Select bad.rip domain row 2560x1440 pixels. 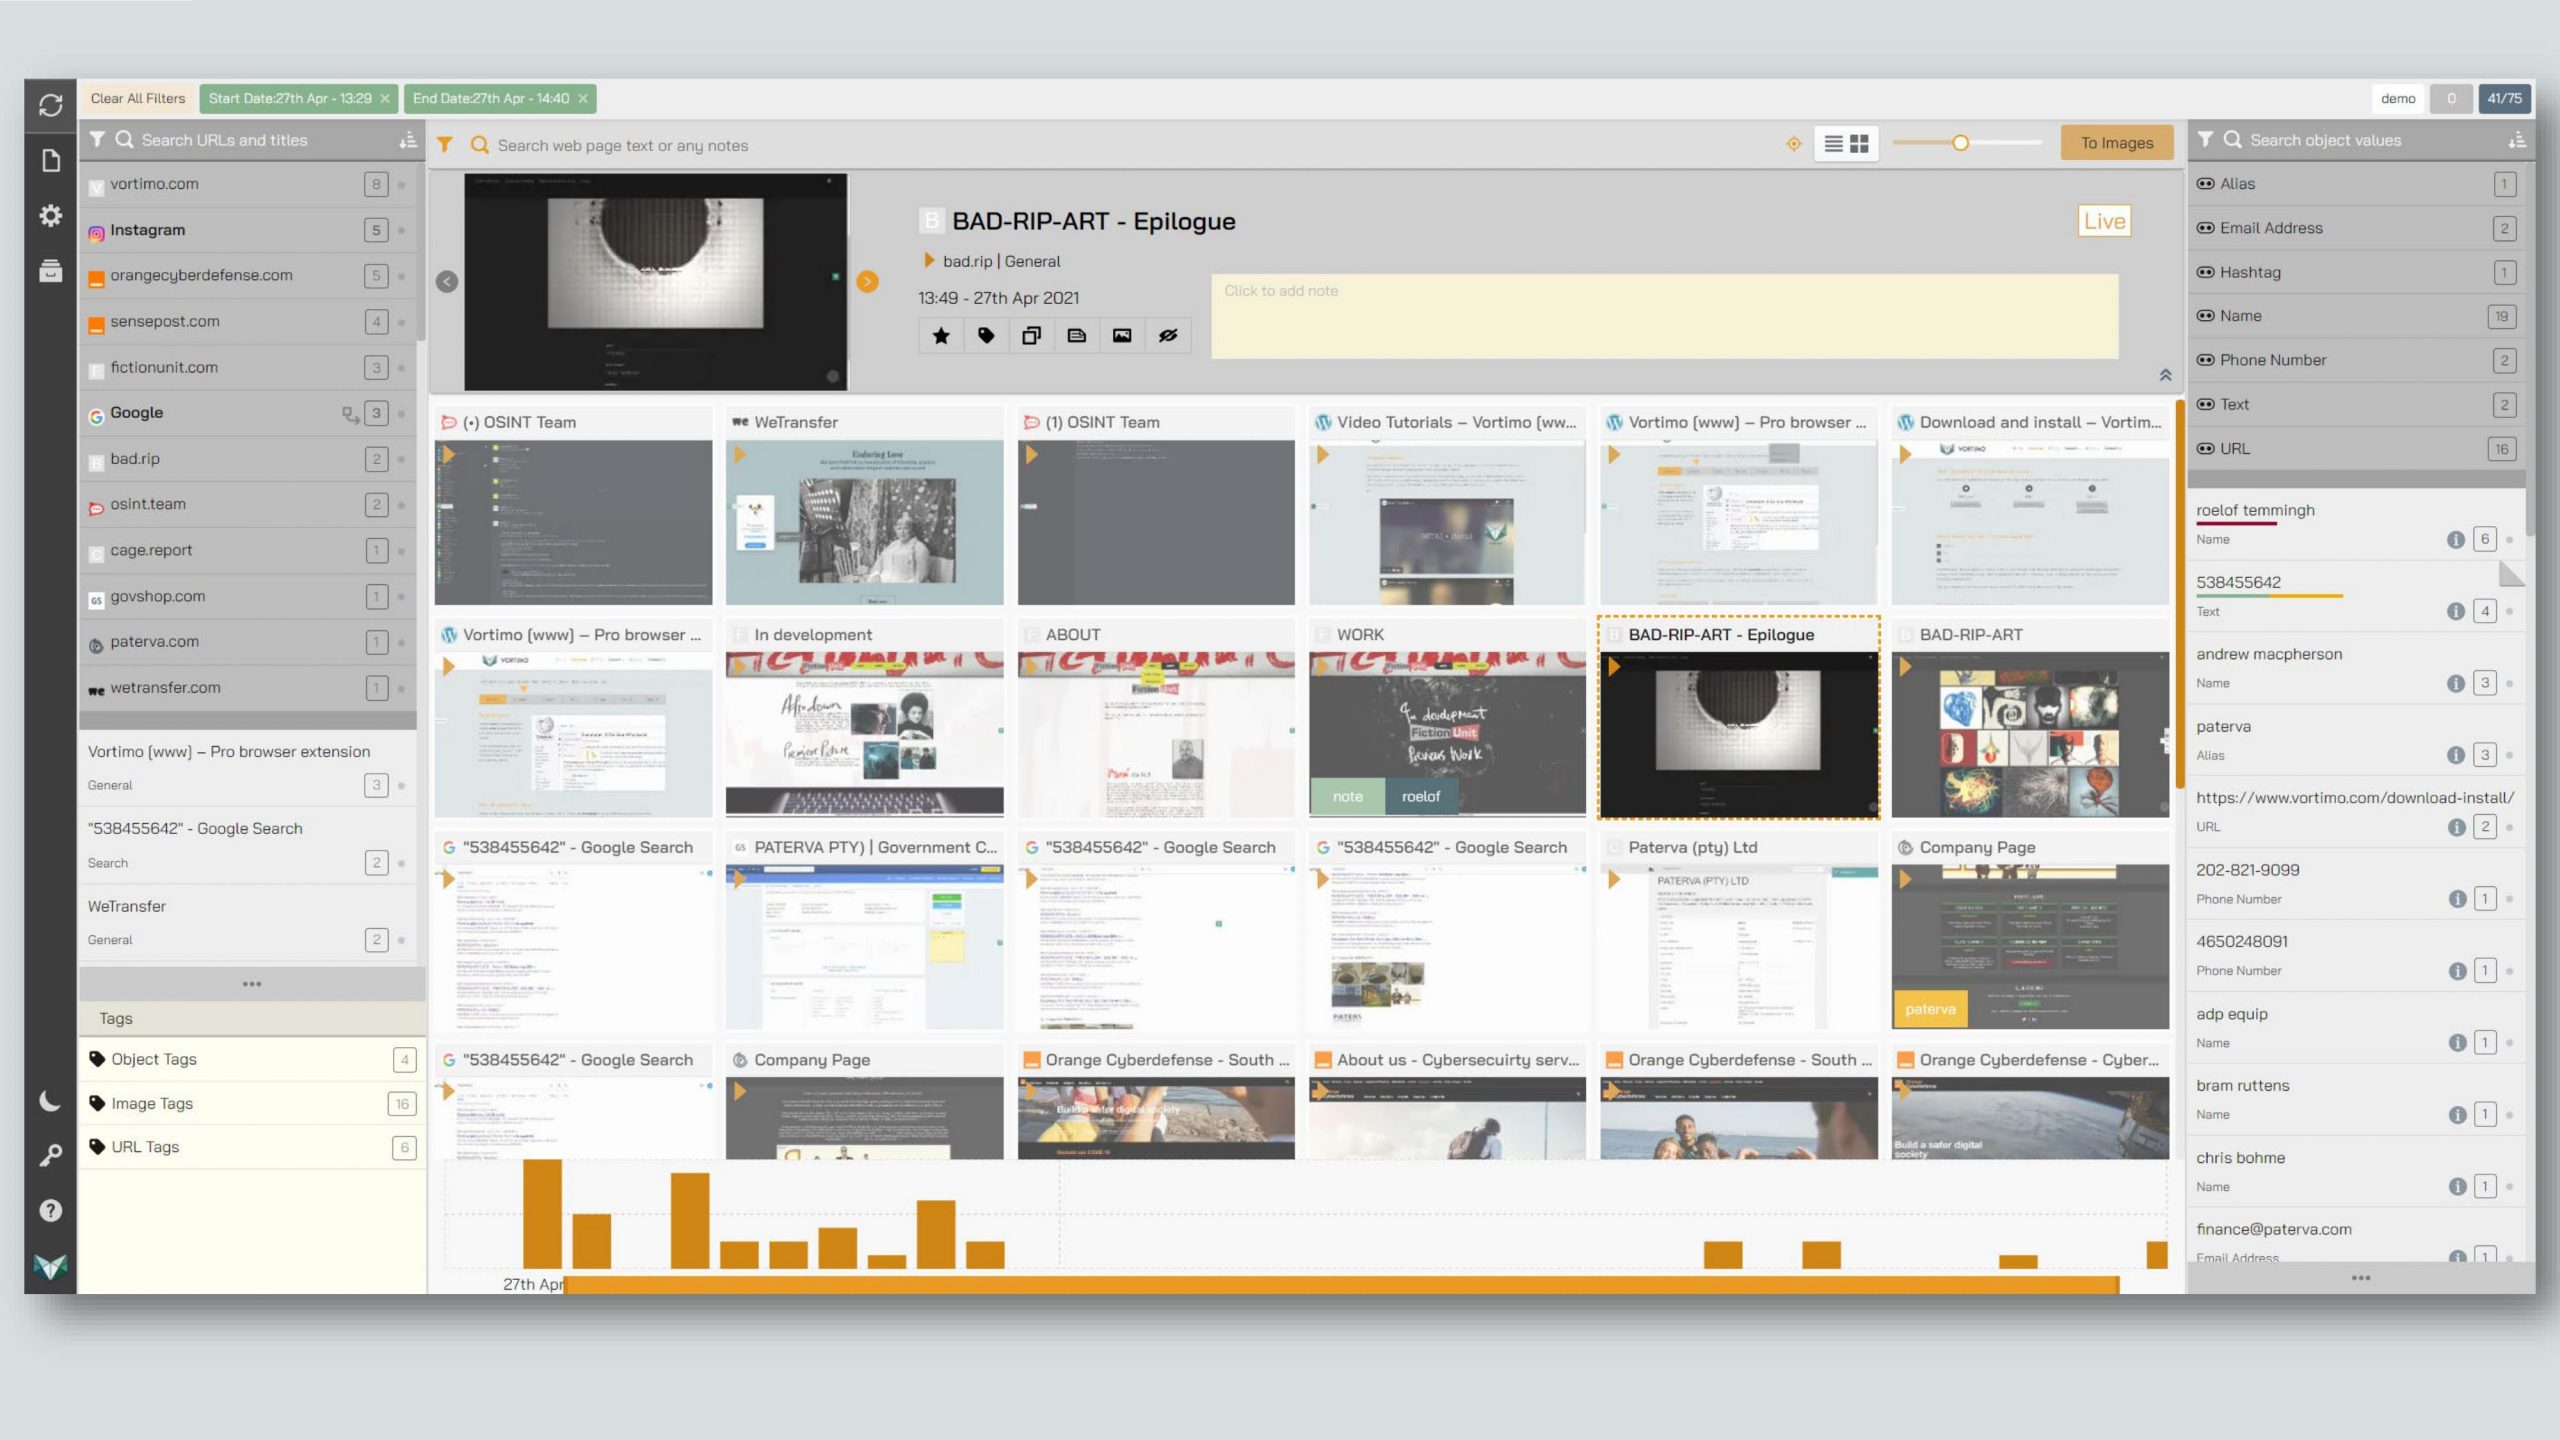[x=247, y=459]
